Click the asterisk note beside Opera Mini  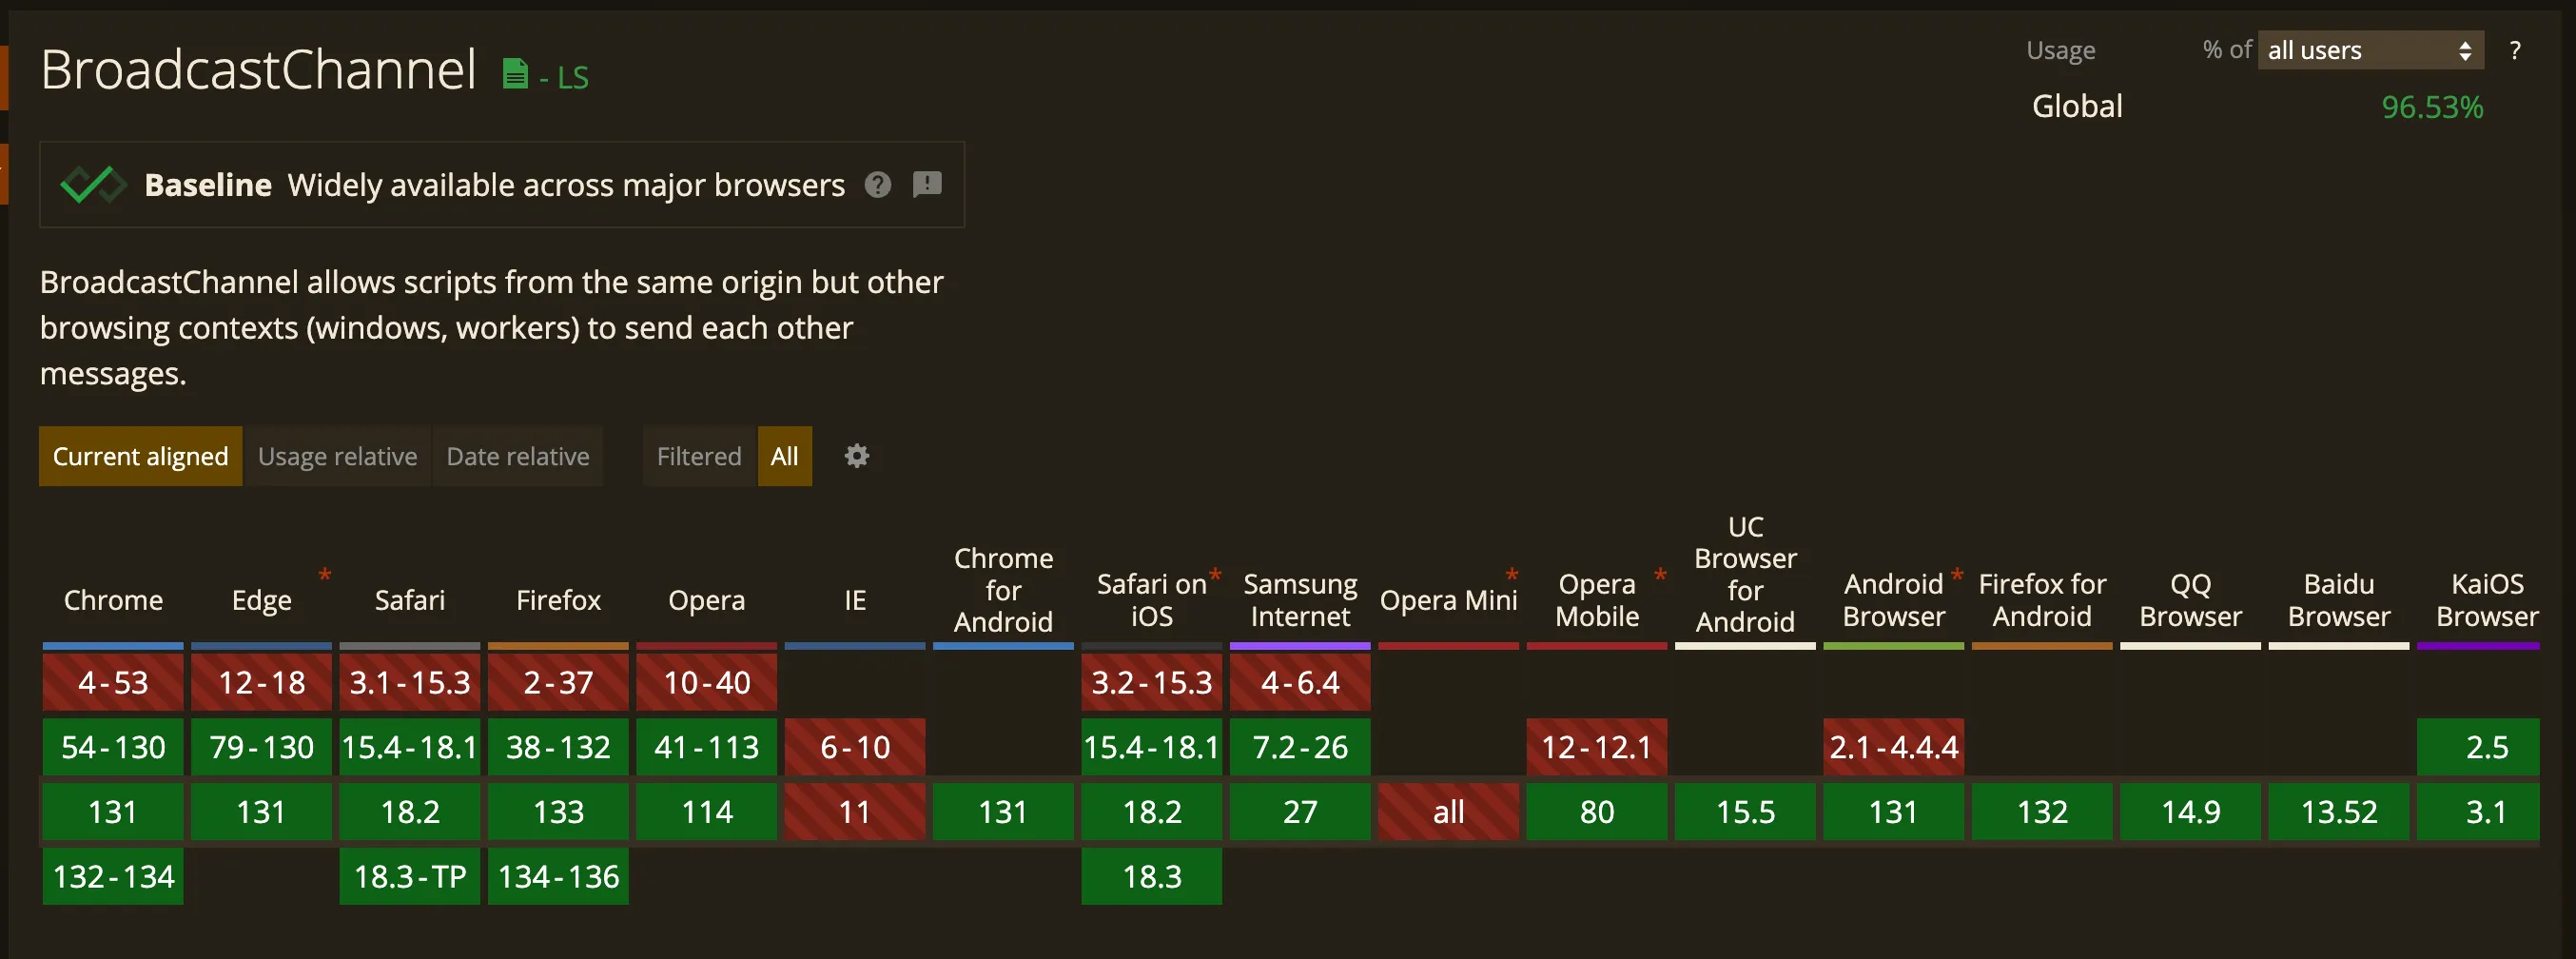click(1511, 575)
